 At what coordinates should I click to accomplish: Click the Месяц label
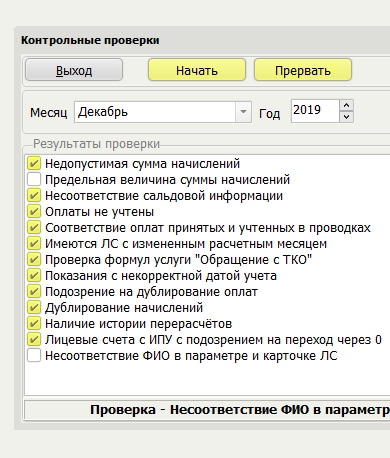[x=49, y=113]
